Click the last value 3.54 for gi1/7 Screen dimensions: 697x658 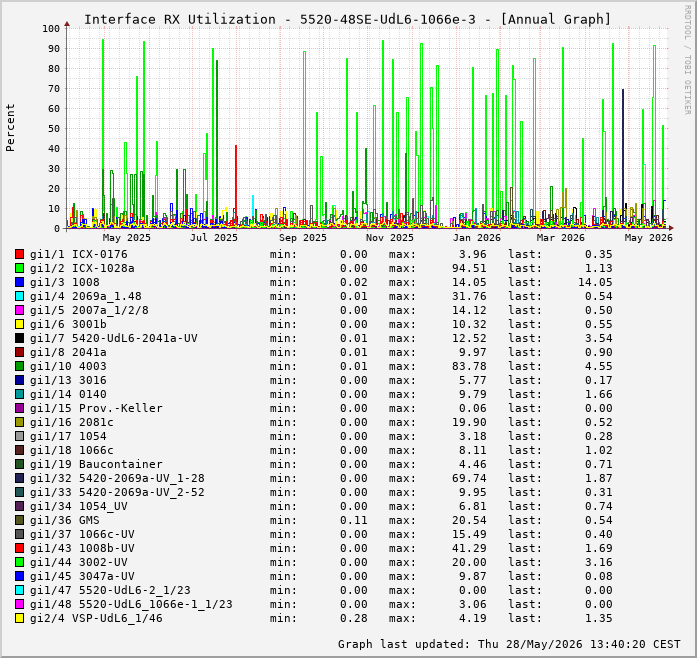599,338
